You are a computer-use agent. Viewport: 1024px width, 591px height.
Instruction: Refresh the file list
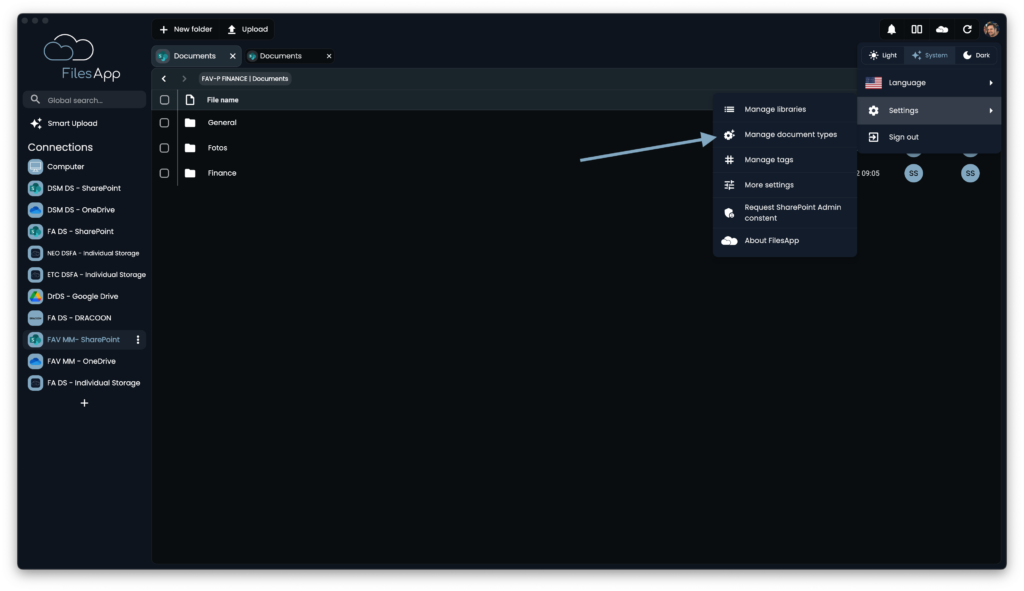967,29
